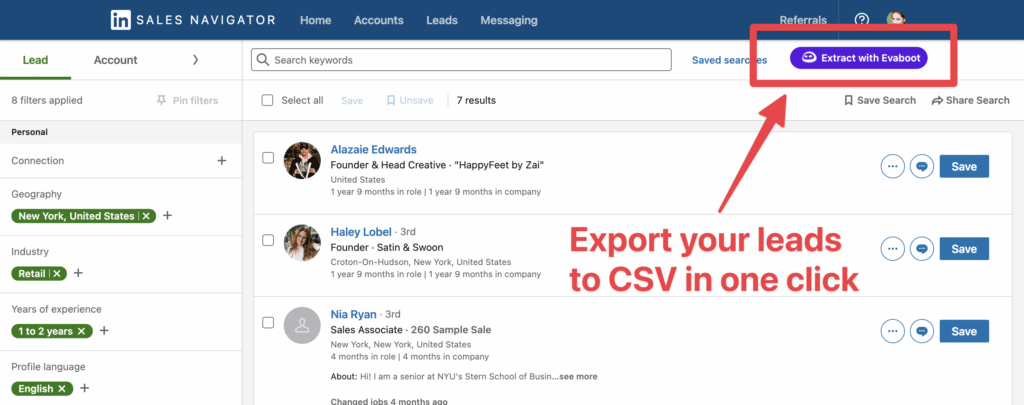Open Leads in top navigation
This screenshot has width=1024, height=405.
(442, 20)
